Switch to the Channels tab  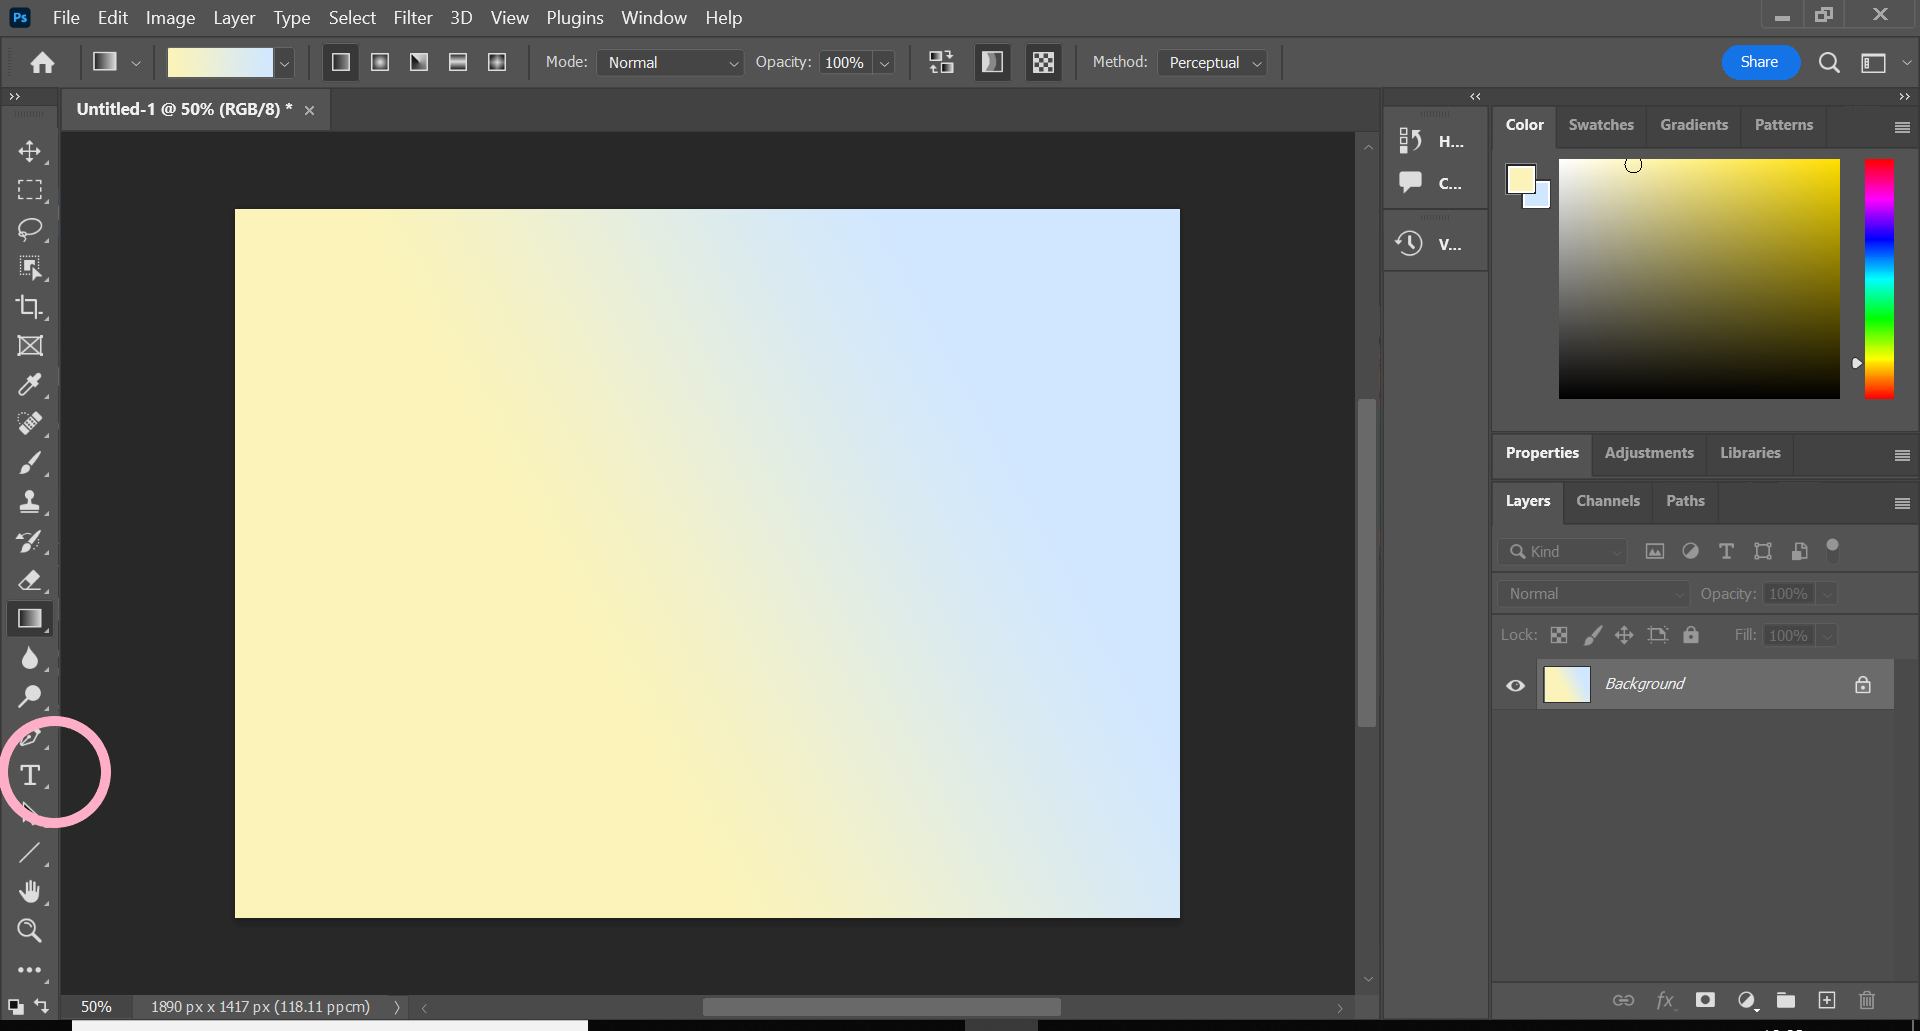pyautogui.click(x=1608, y=501)
